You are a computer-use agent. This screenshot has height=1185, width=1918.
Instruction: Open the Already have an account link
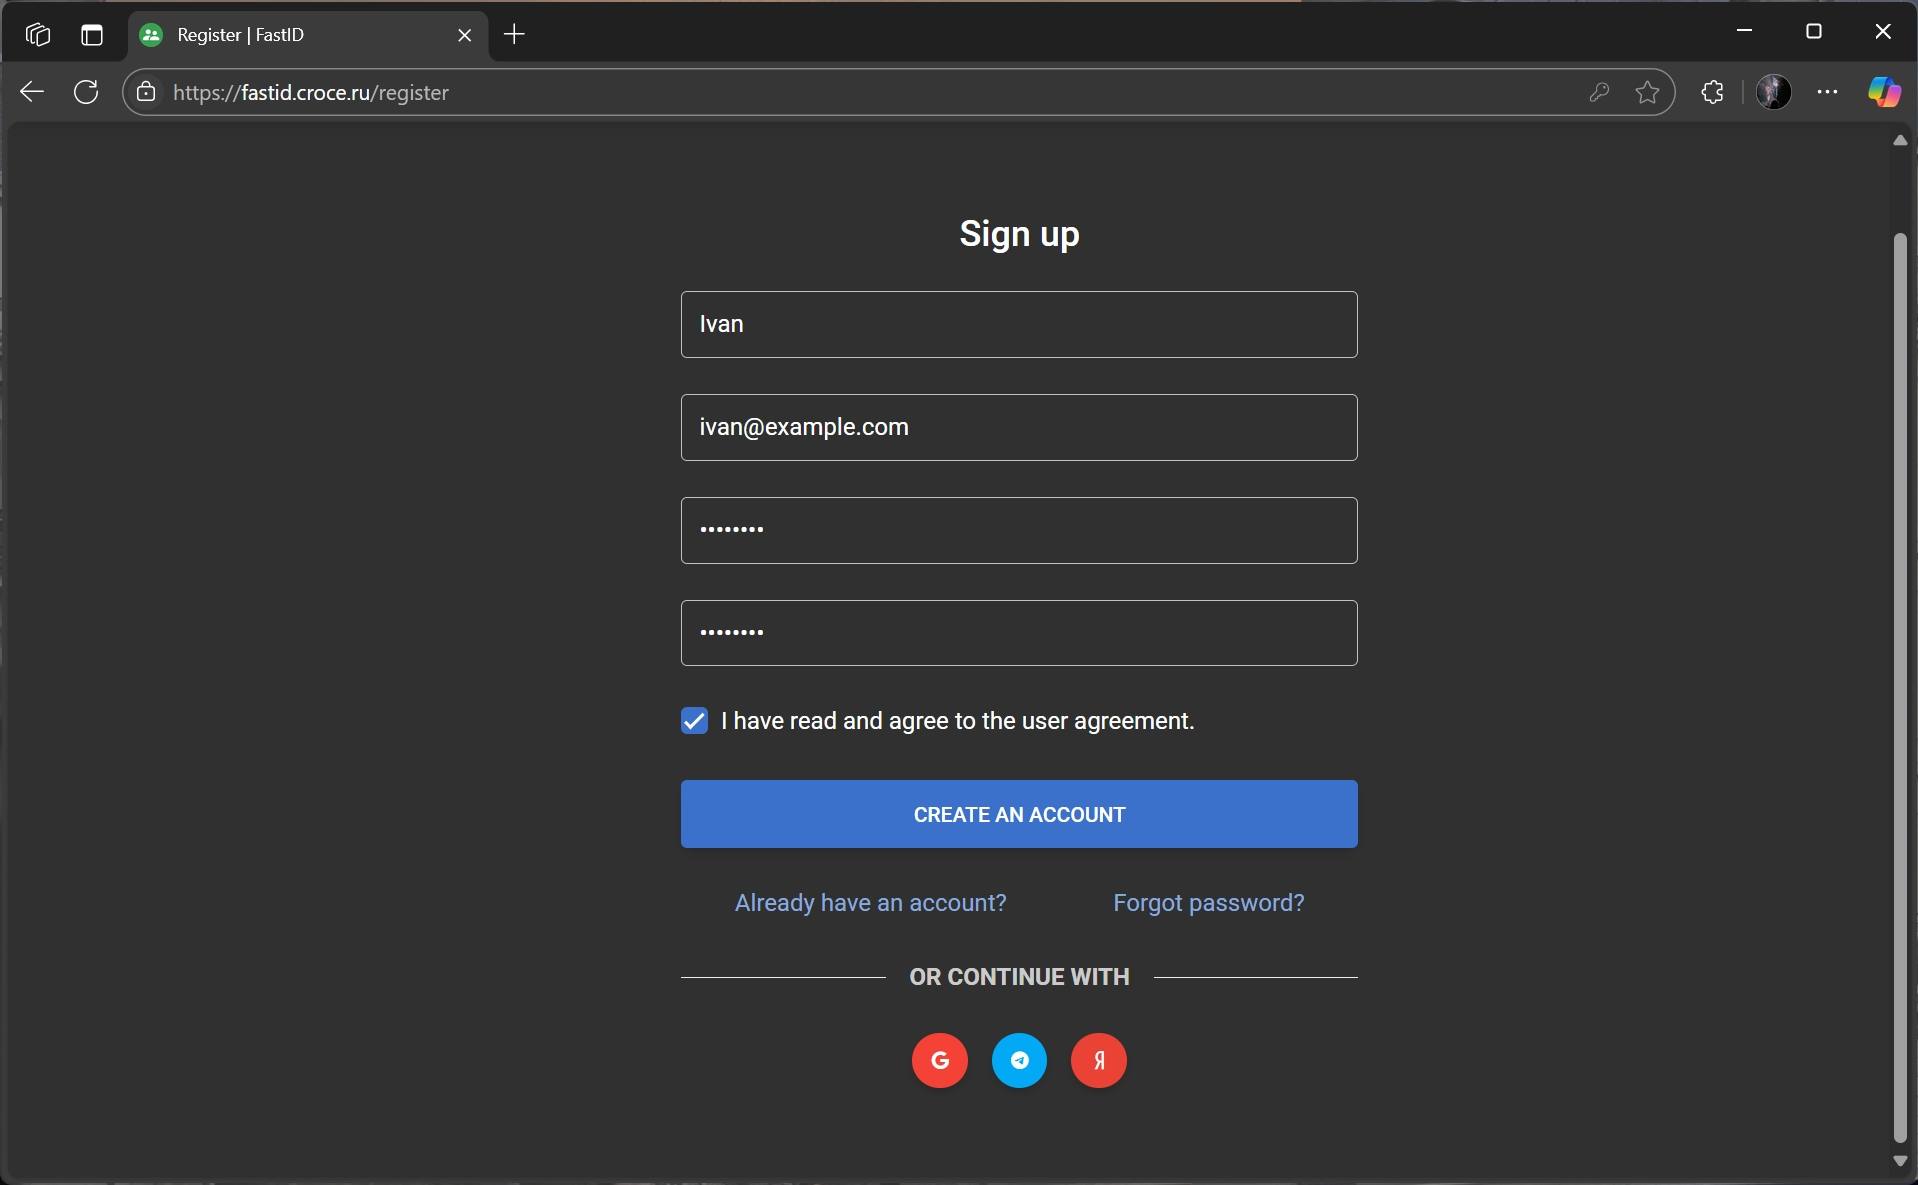click(870, 903)
